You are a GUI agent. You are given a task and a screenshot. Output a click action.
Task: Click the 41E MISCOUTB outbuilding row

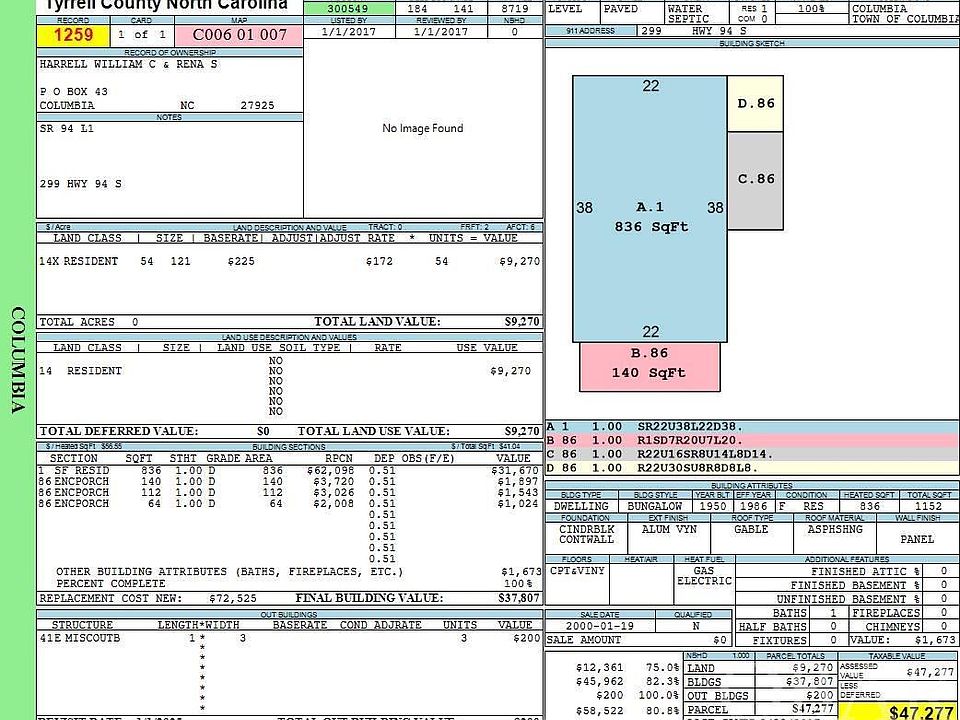pos(289,637)
